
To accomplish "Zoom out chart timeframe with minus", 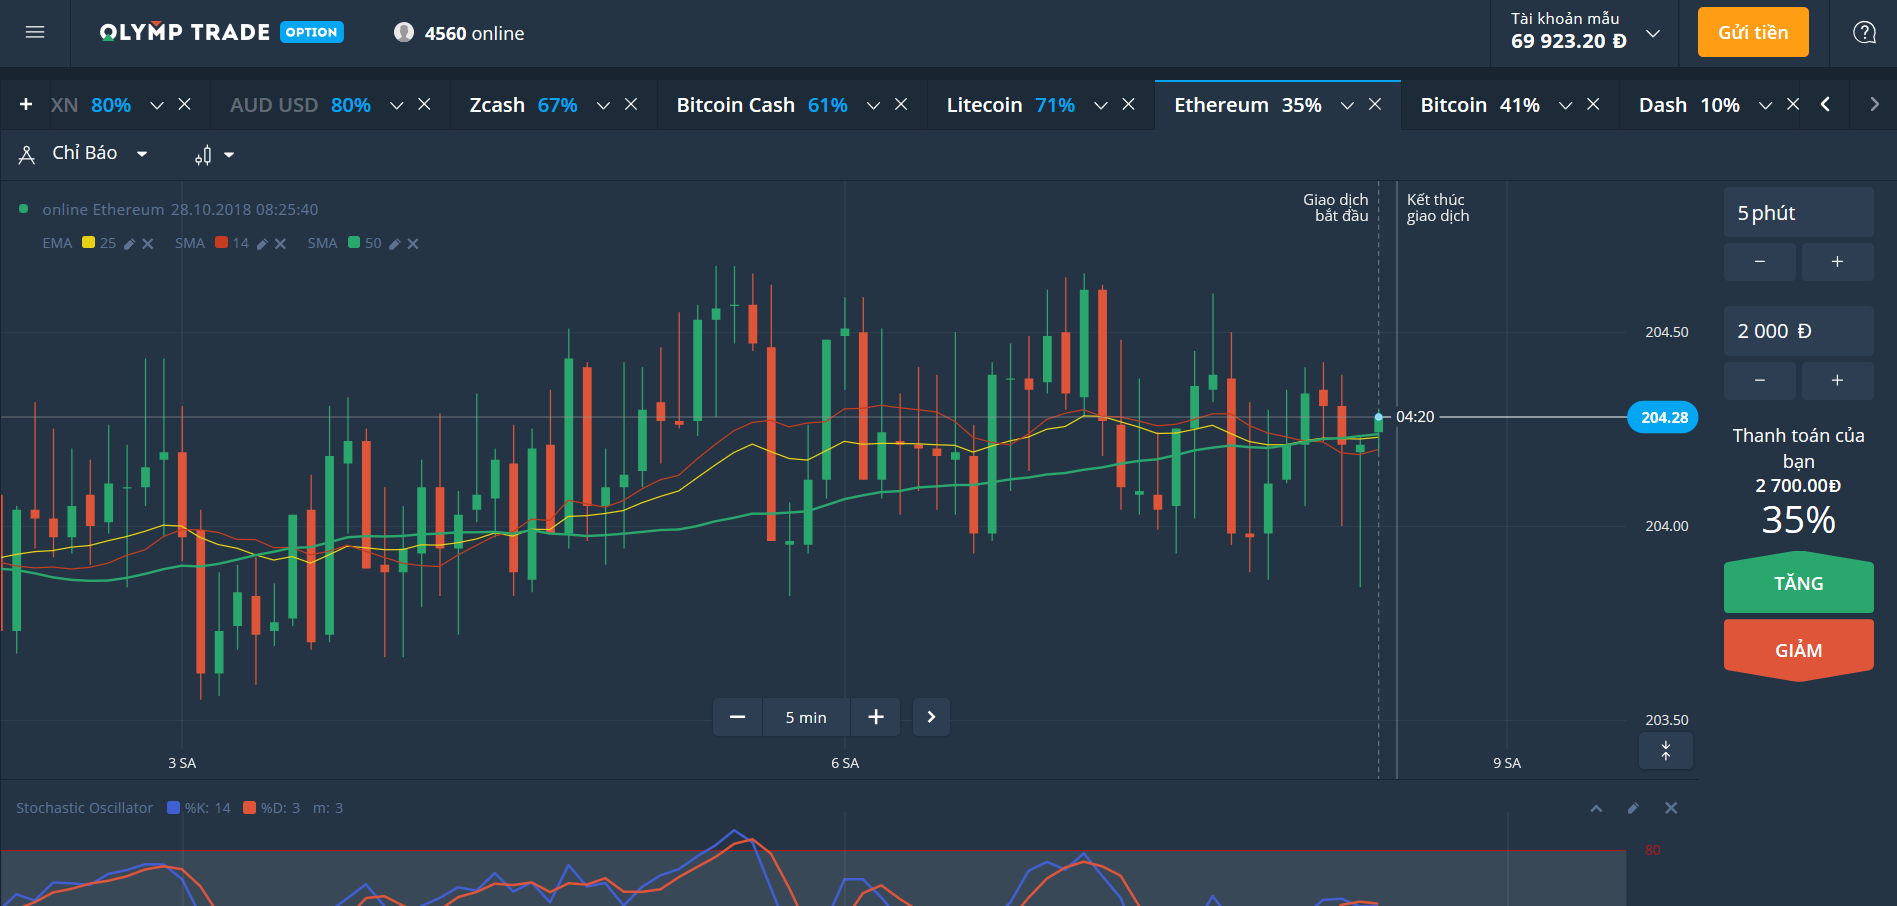I will [x=738, y=717].
